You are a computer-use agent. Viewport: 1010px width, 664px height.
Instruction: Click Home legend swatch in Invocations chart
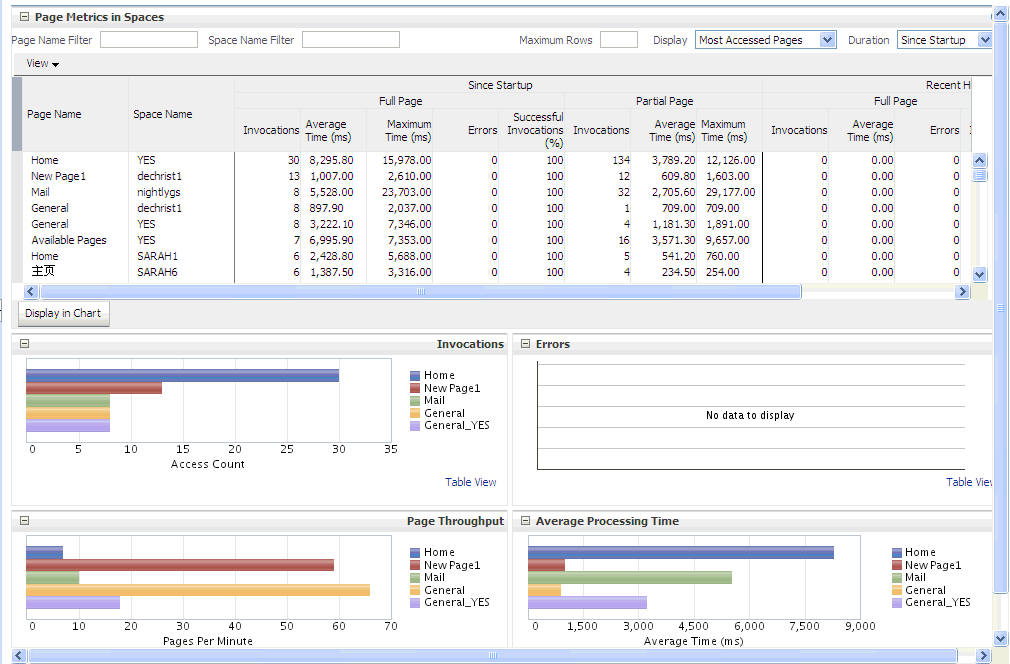tap(416, 376)
